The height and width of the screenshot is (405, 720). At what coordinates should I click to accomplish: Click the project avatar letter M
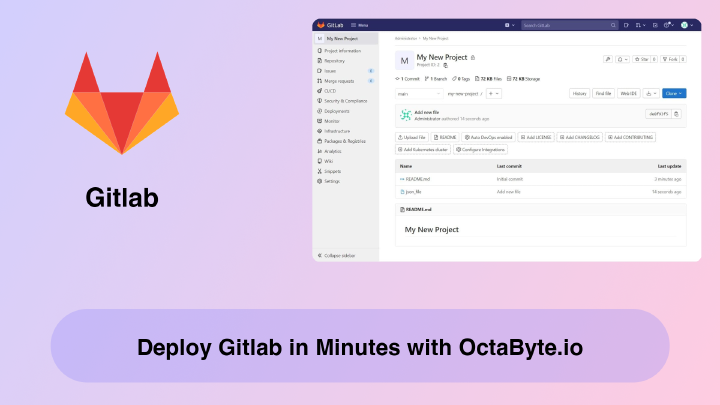point(405,61)
